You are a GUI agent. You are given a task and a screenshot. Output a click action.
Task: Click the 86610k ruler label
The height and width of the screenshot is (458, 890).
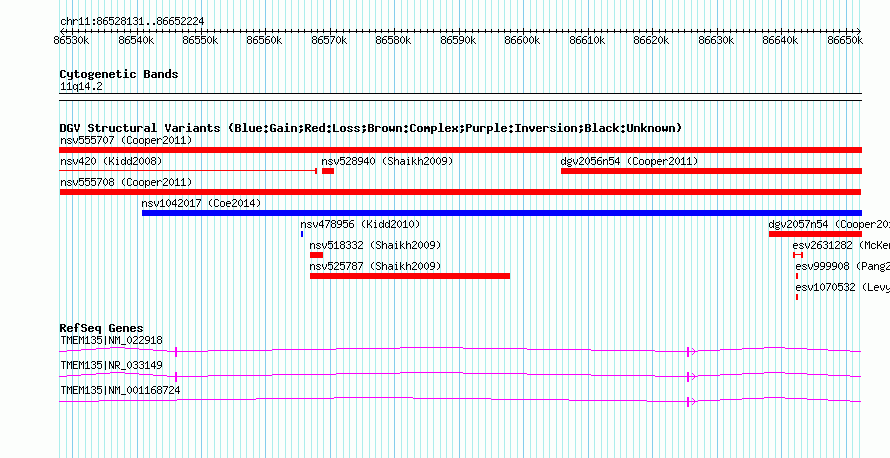(x=587, y=41)
